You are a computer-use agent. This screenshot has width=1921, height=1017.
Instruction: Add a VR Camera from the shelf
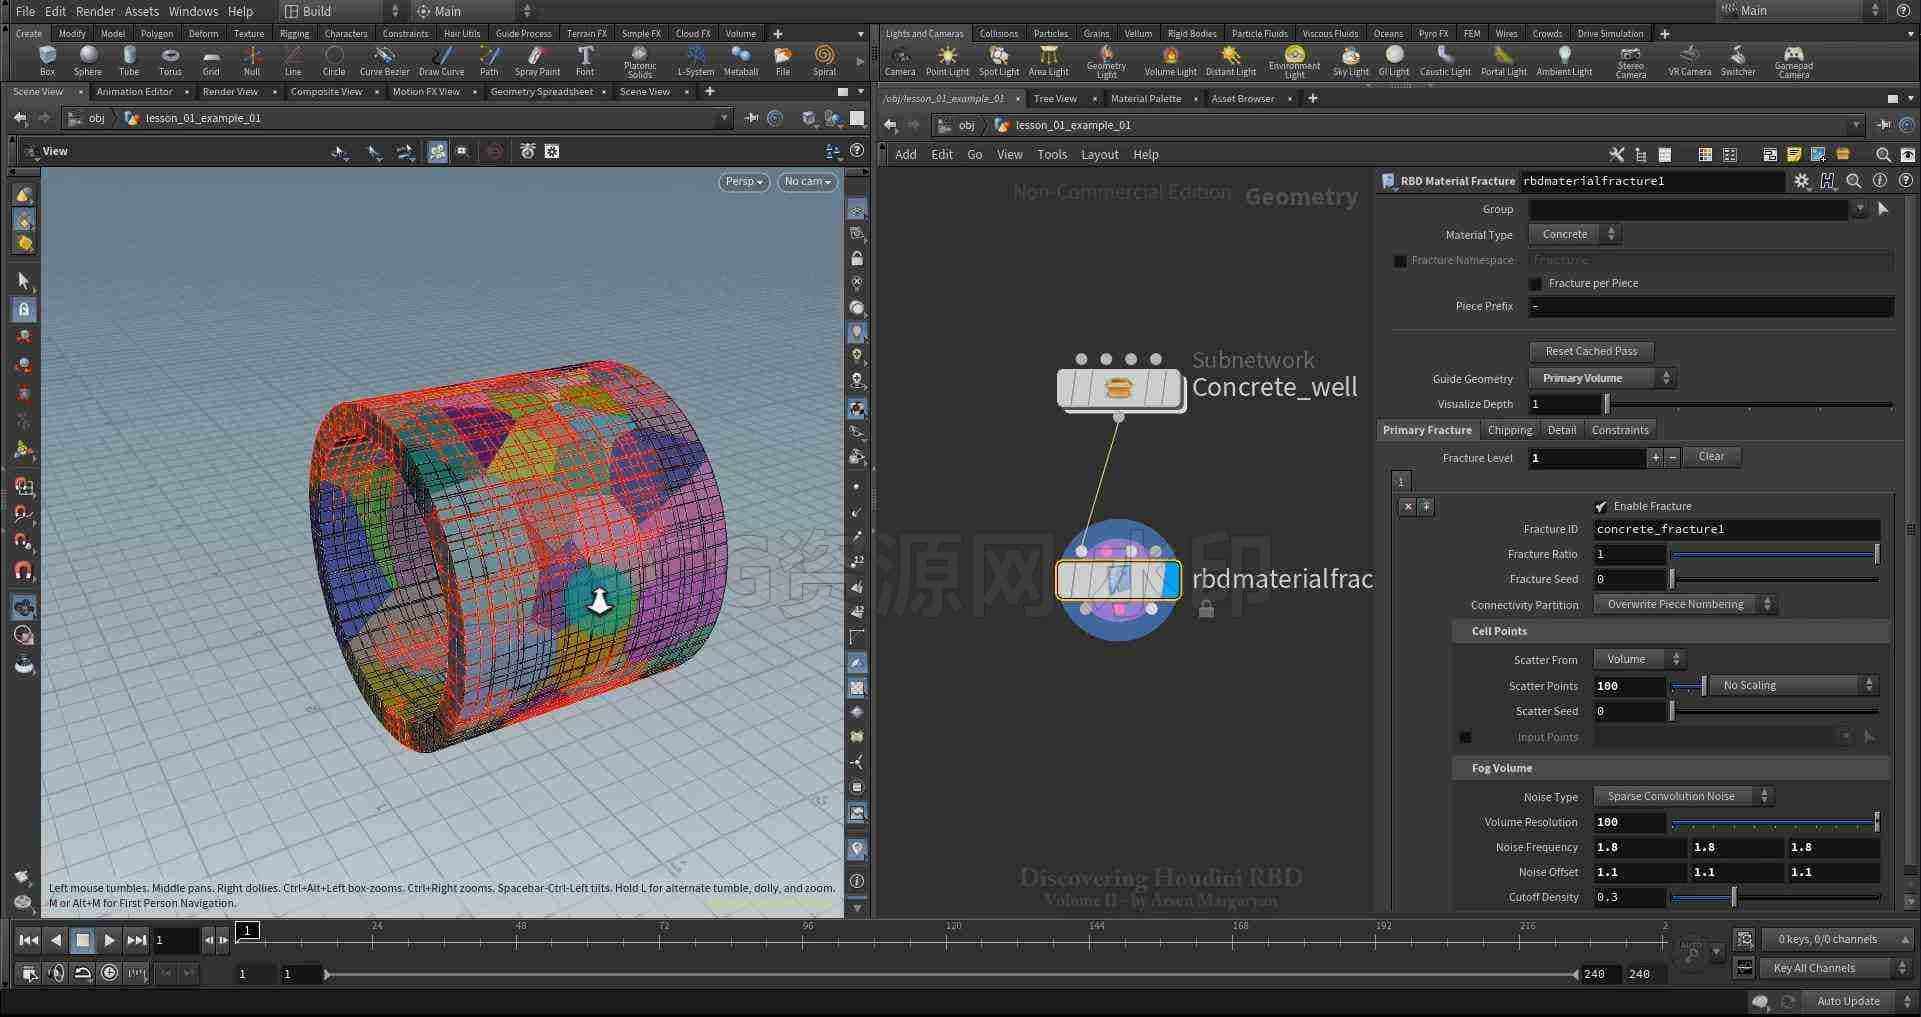pyautogui.click(x=1690, y=61)
